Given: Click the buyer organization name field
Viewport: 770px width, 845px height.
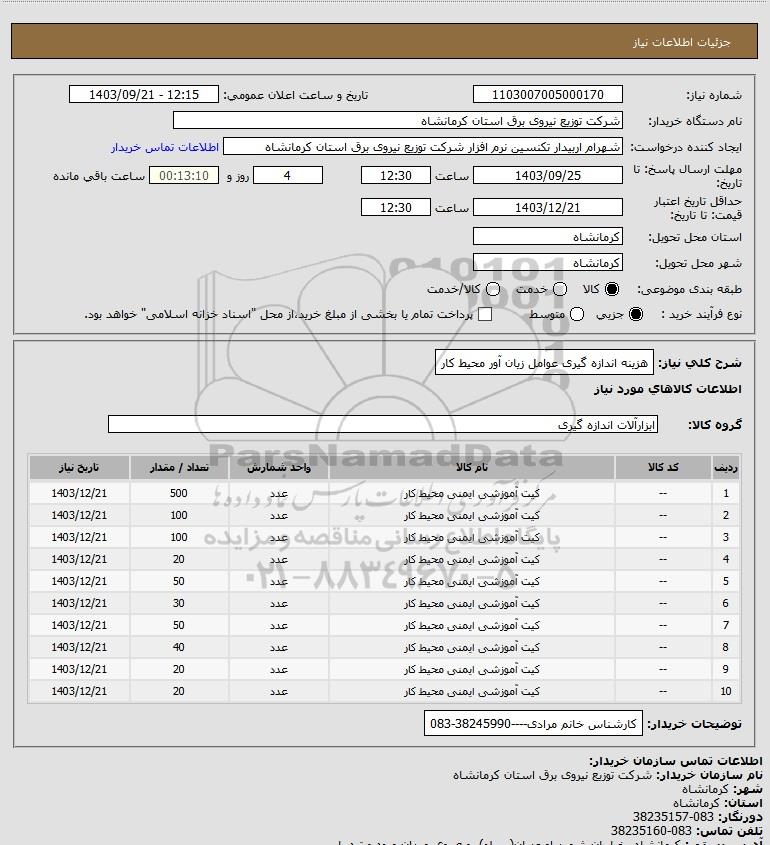Looking at the screenshot, I should (x=398, y=121).
